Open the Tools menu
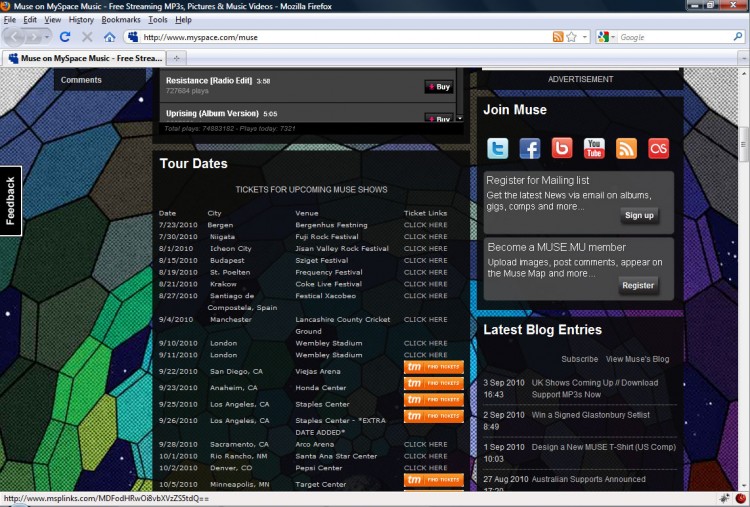 coord(157,20)
